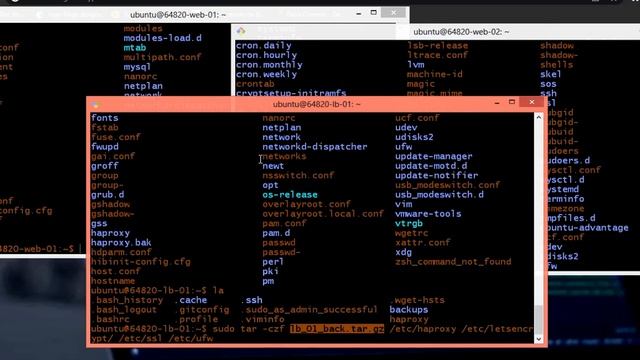This screenshot has width=640, height=360.
Task: Close the web-01 terminal window
Action: point(393,13)
